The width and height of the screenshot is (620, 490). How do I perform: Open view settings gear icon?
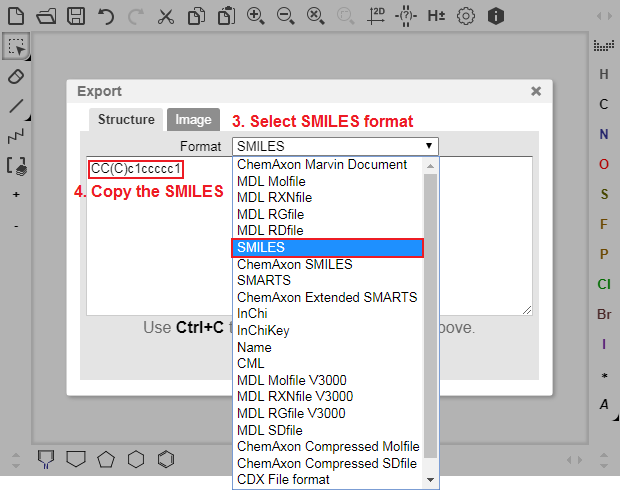click(x=466, y=16)
